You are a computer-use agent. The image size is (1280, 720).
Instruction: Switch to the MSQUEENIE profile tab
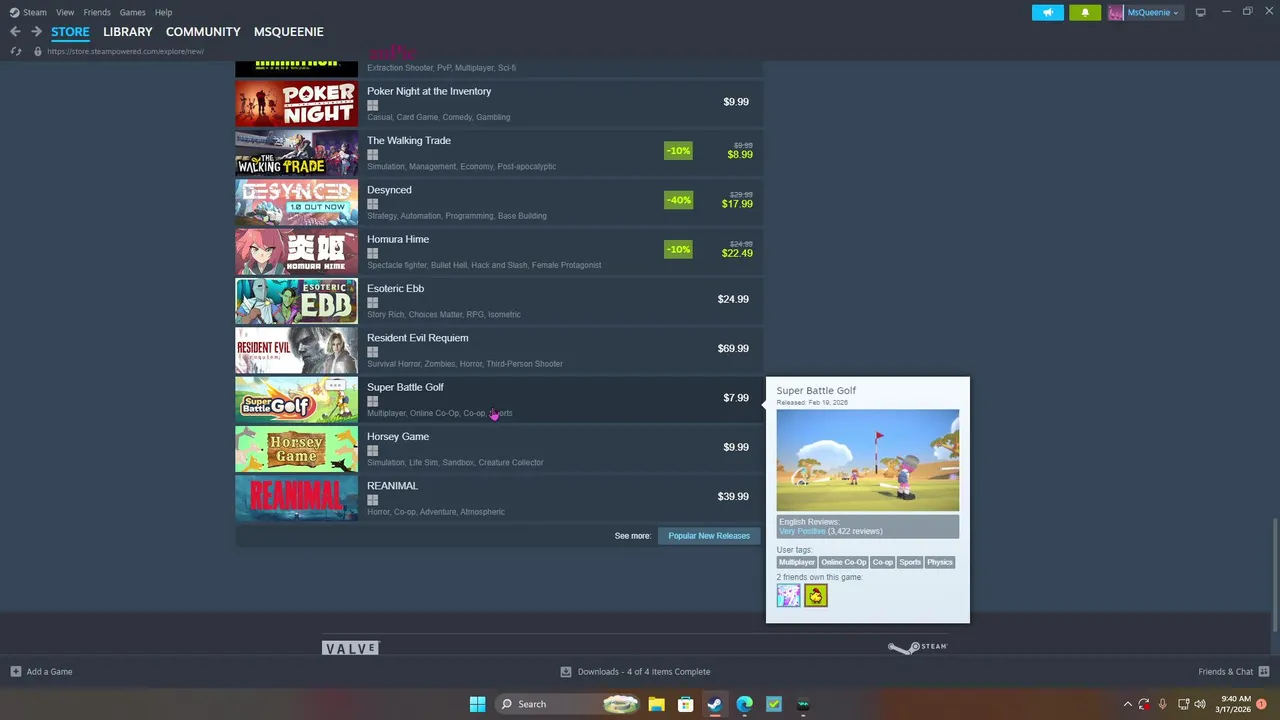(288, 32)
